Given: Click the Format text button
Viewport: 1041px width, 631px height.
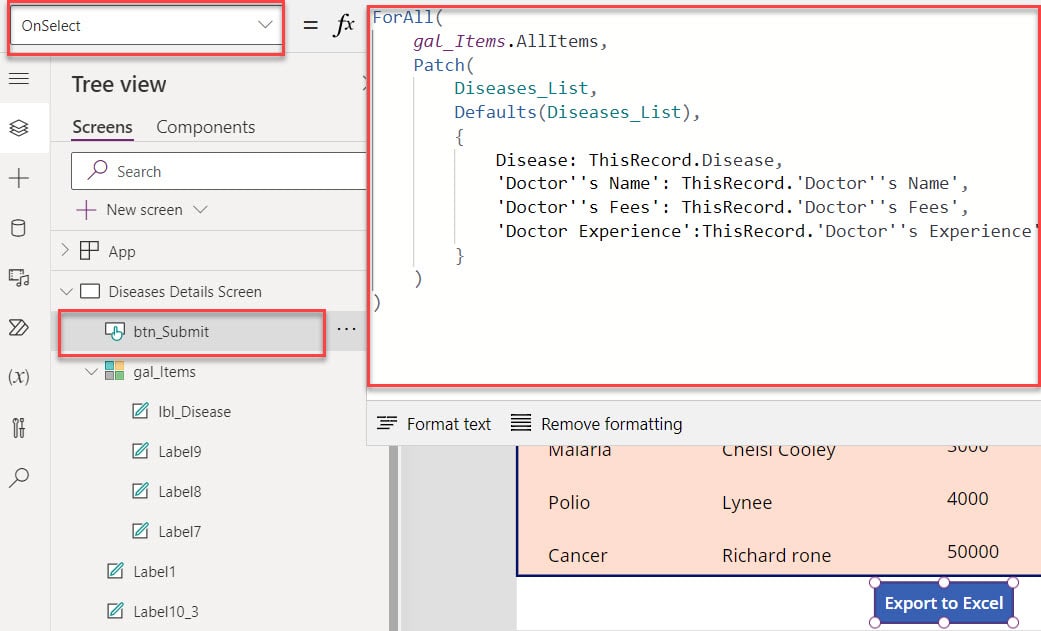Looking at the screenshot, I should pyautogui.click(x=434, y=423).
